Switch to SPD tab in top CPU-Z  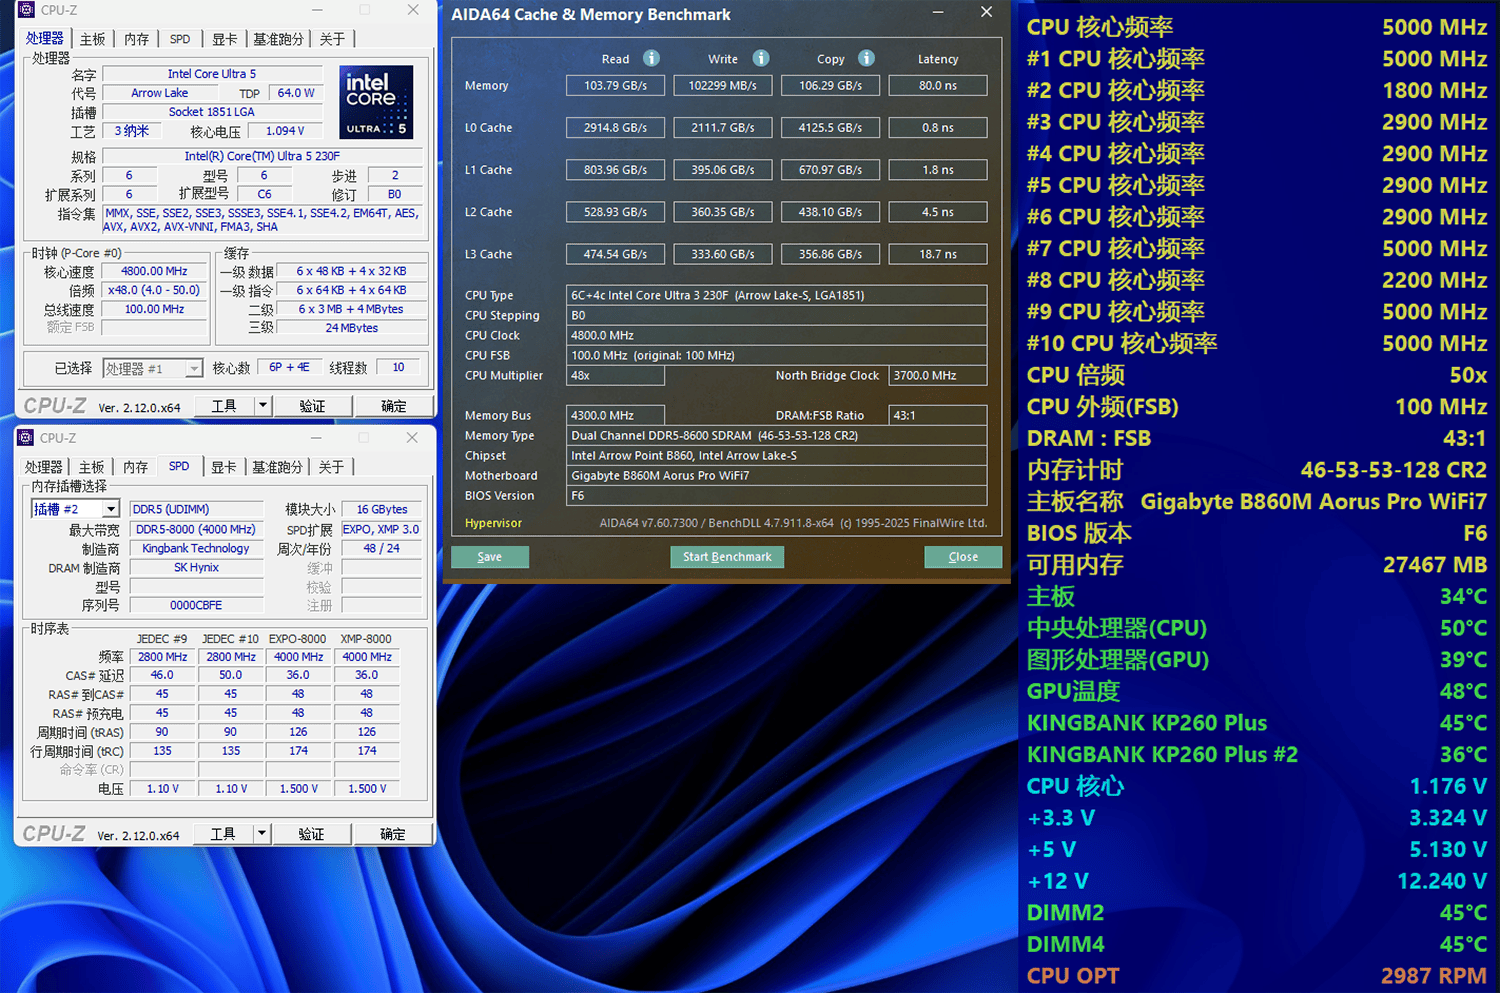point(180,39)
